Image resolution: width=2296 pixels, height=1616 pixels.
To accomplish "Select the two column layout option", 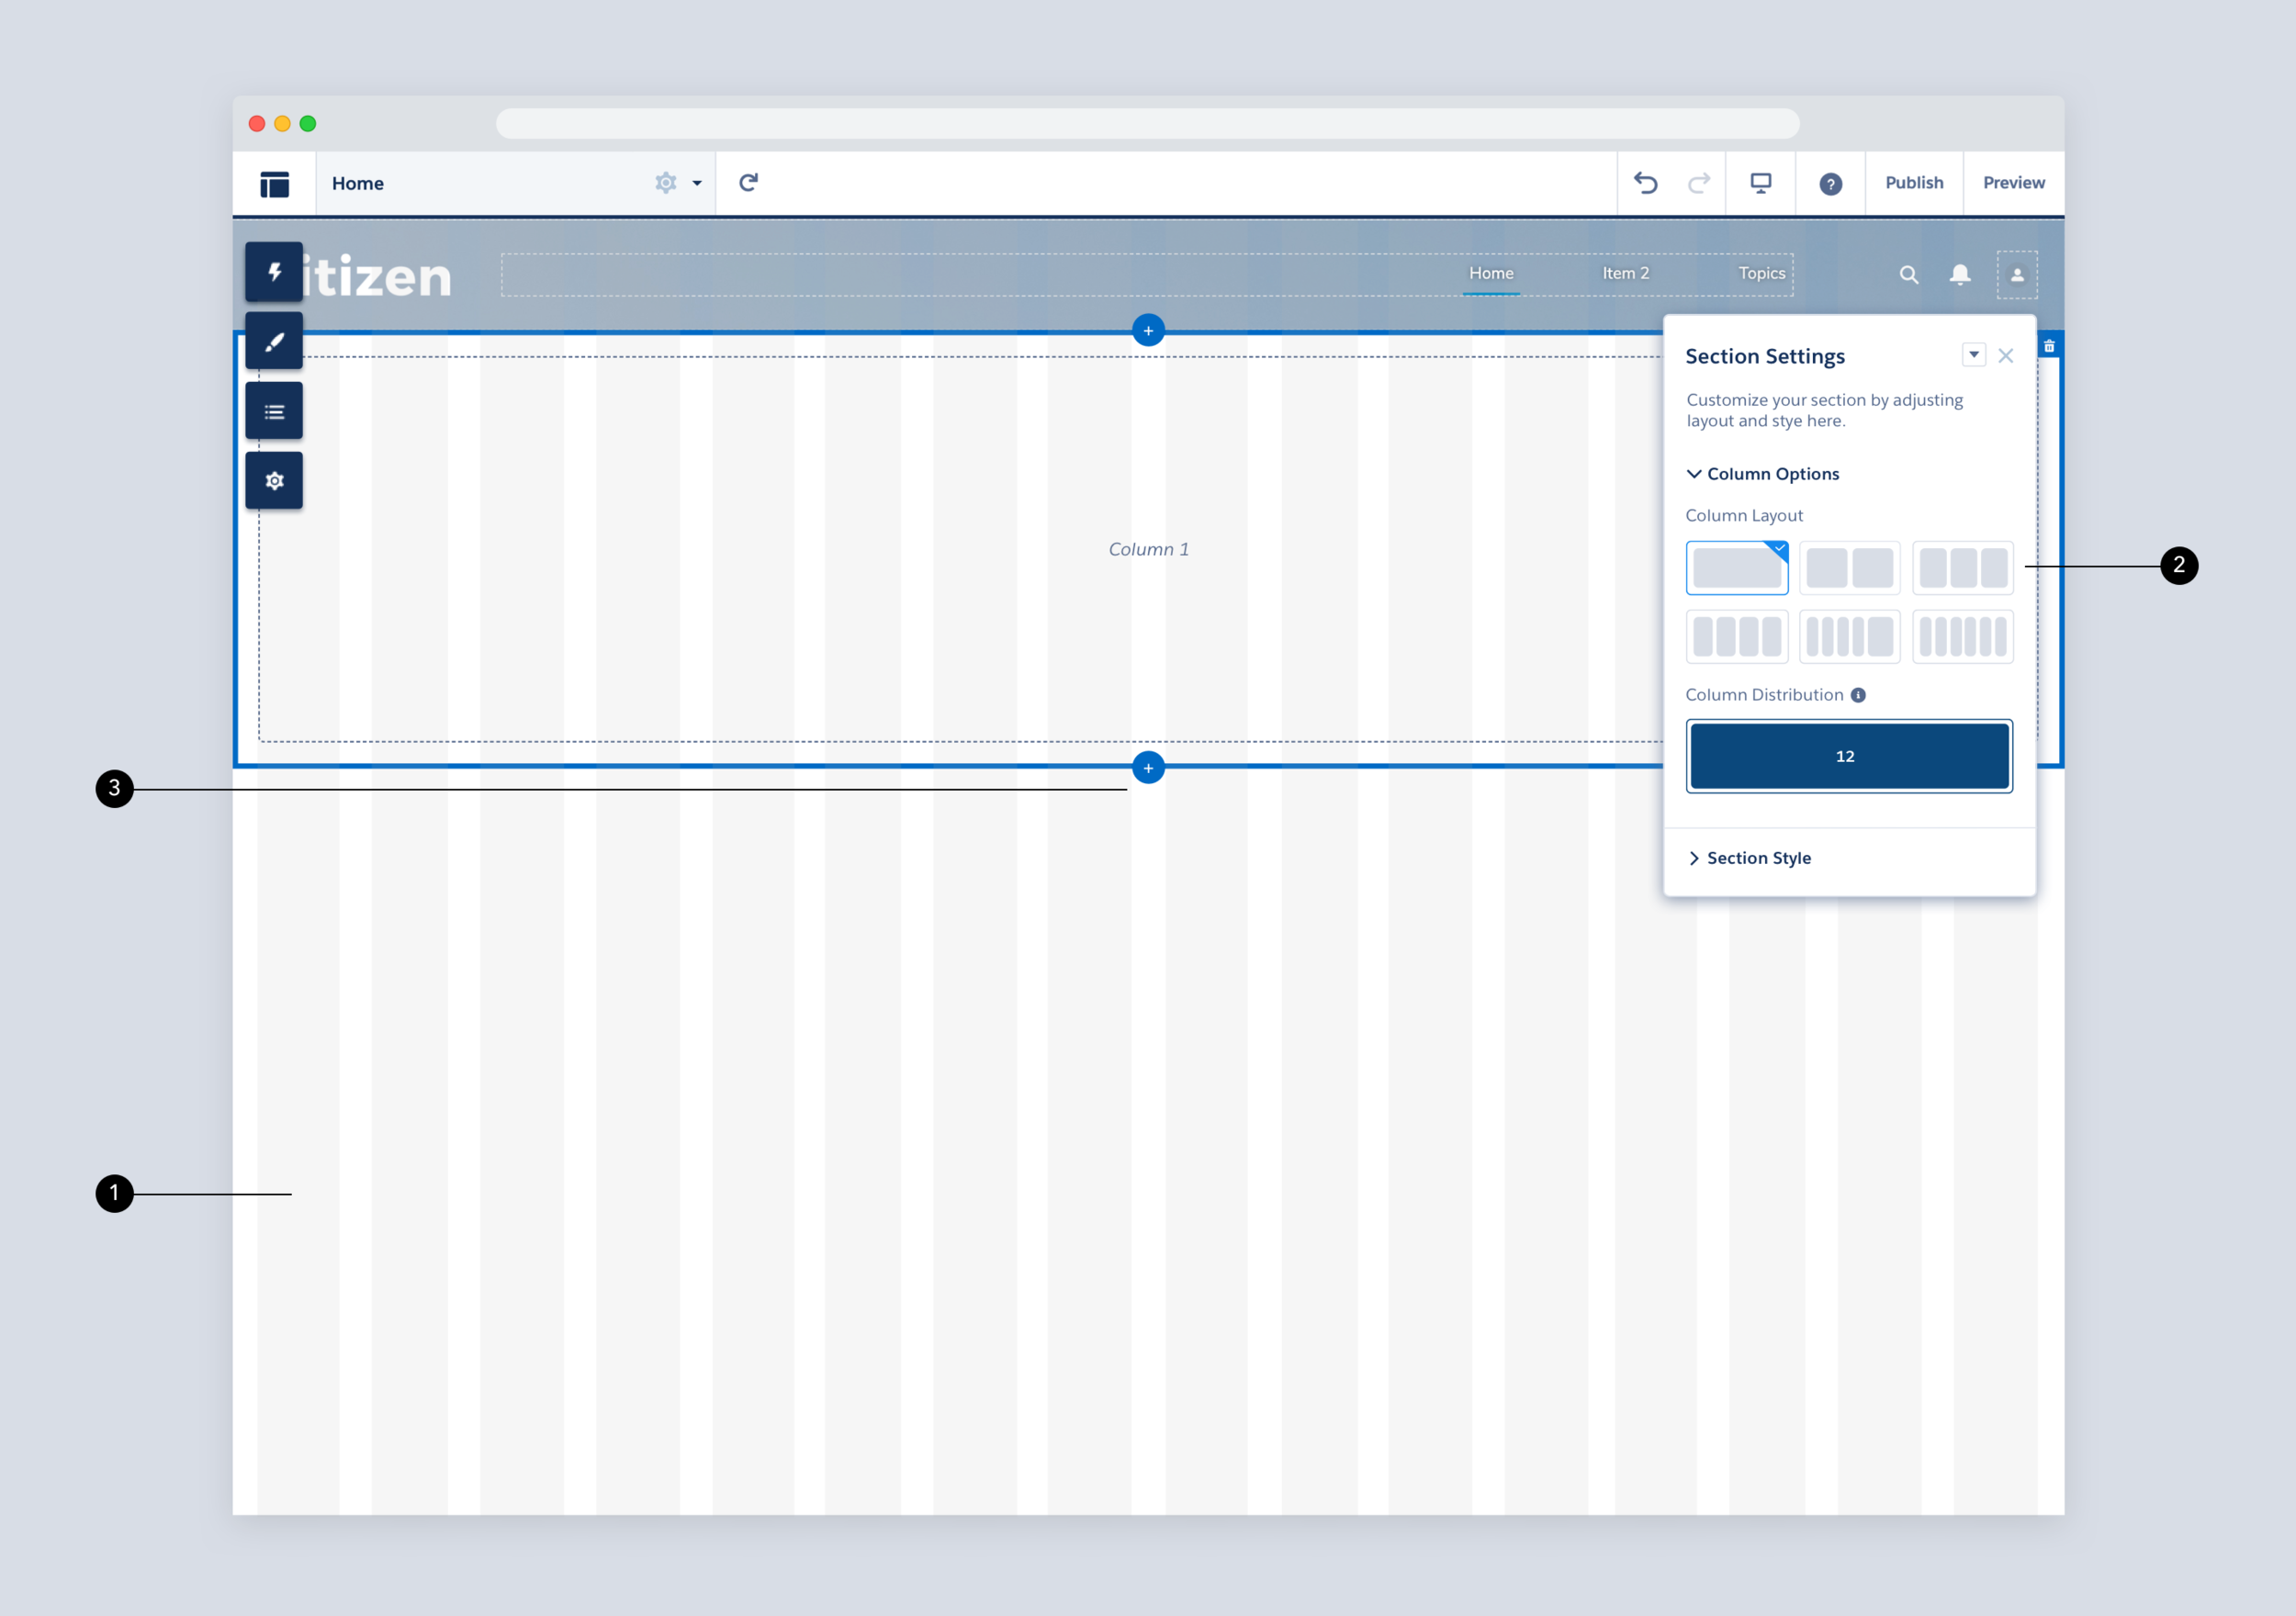I will pyautogui.click(x=1849, y=568).
